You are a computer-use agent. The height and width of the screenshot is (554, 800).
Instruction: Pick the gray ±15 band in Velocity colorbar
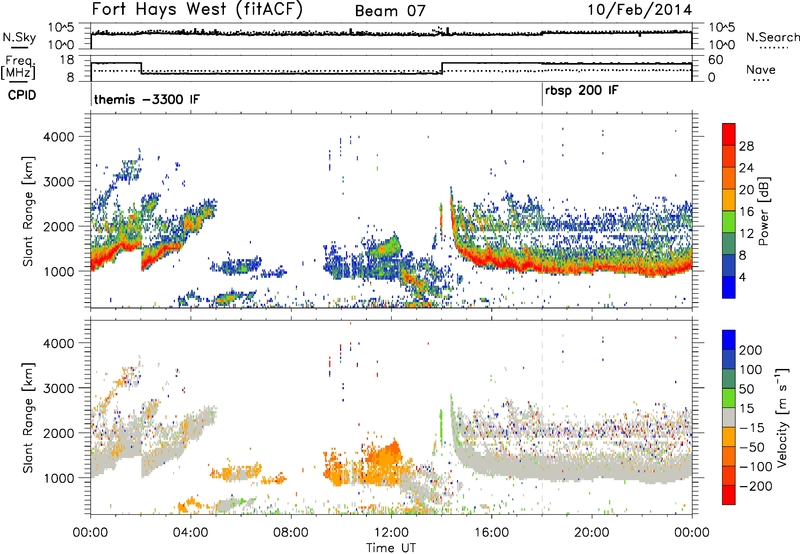coord(729,417)
